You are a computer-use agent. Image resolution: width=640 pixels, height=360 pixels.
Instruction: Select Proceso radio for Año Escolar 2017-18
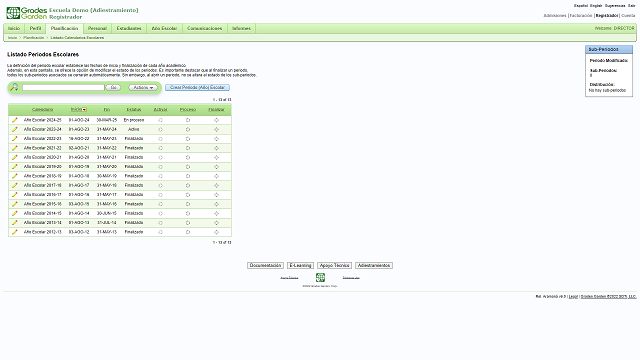point(188,185)
